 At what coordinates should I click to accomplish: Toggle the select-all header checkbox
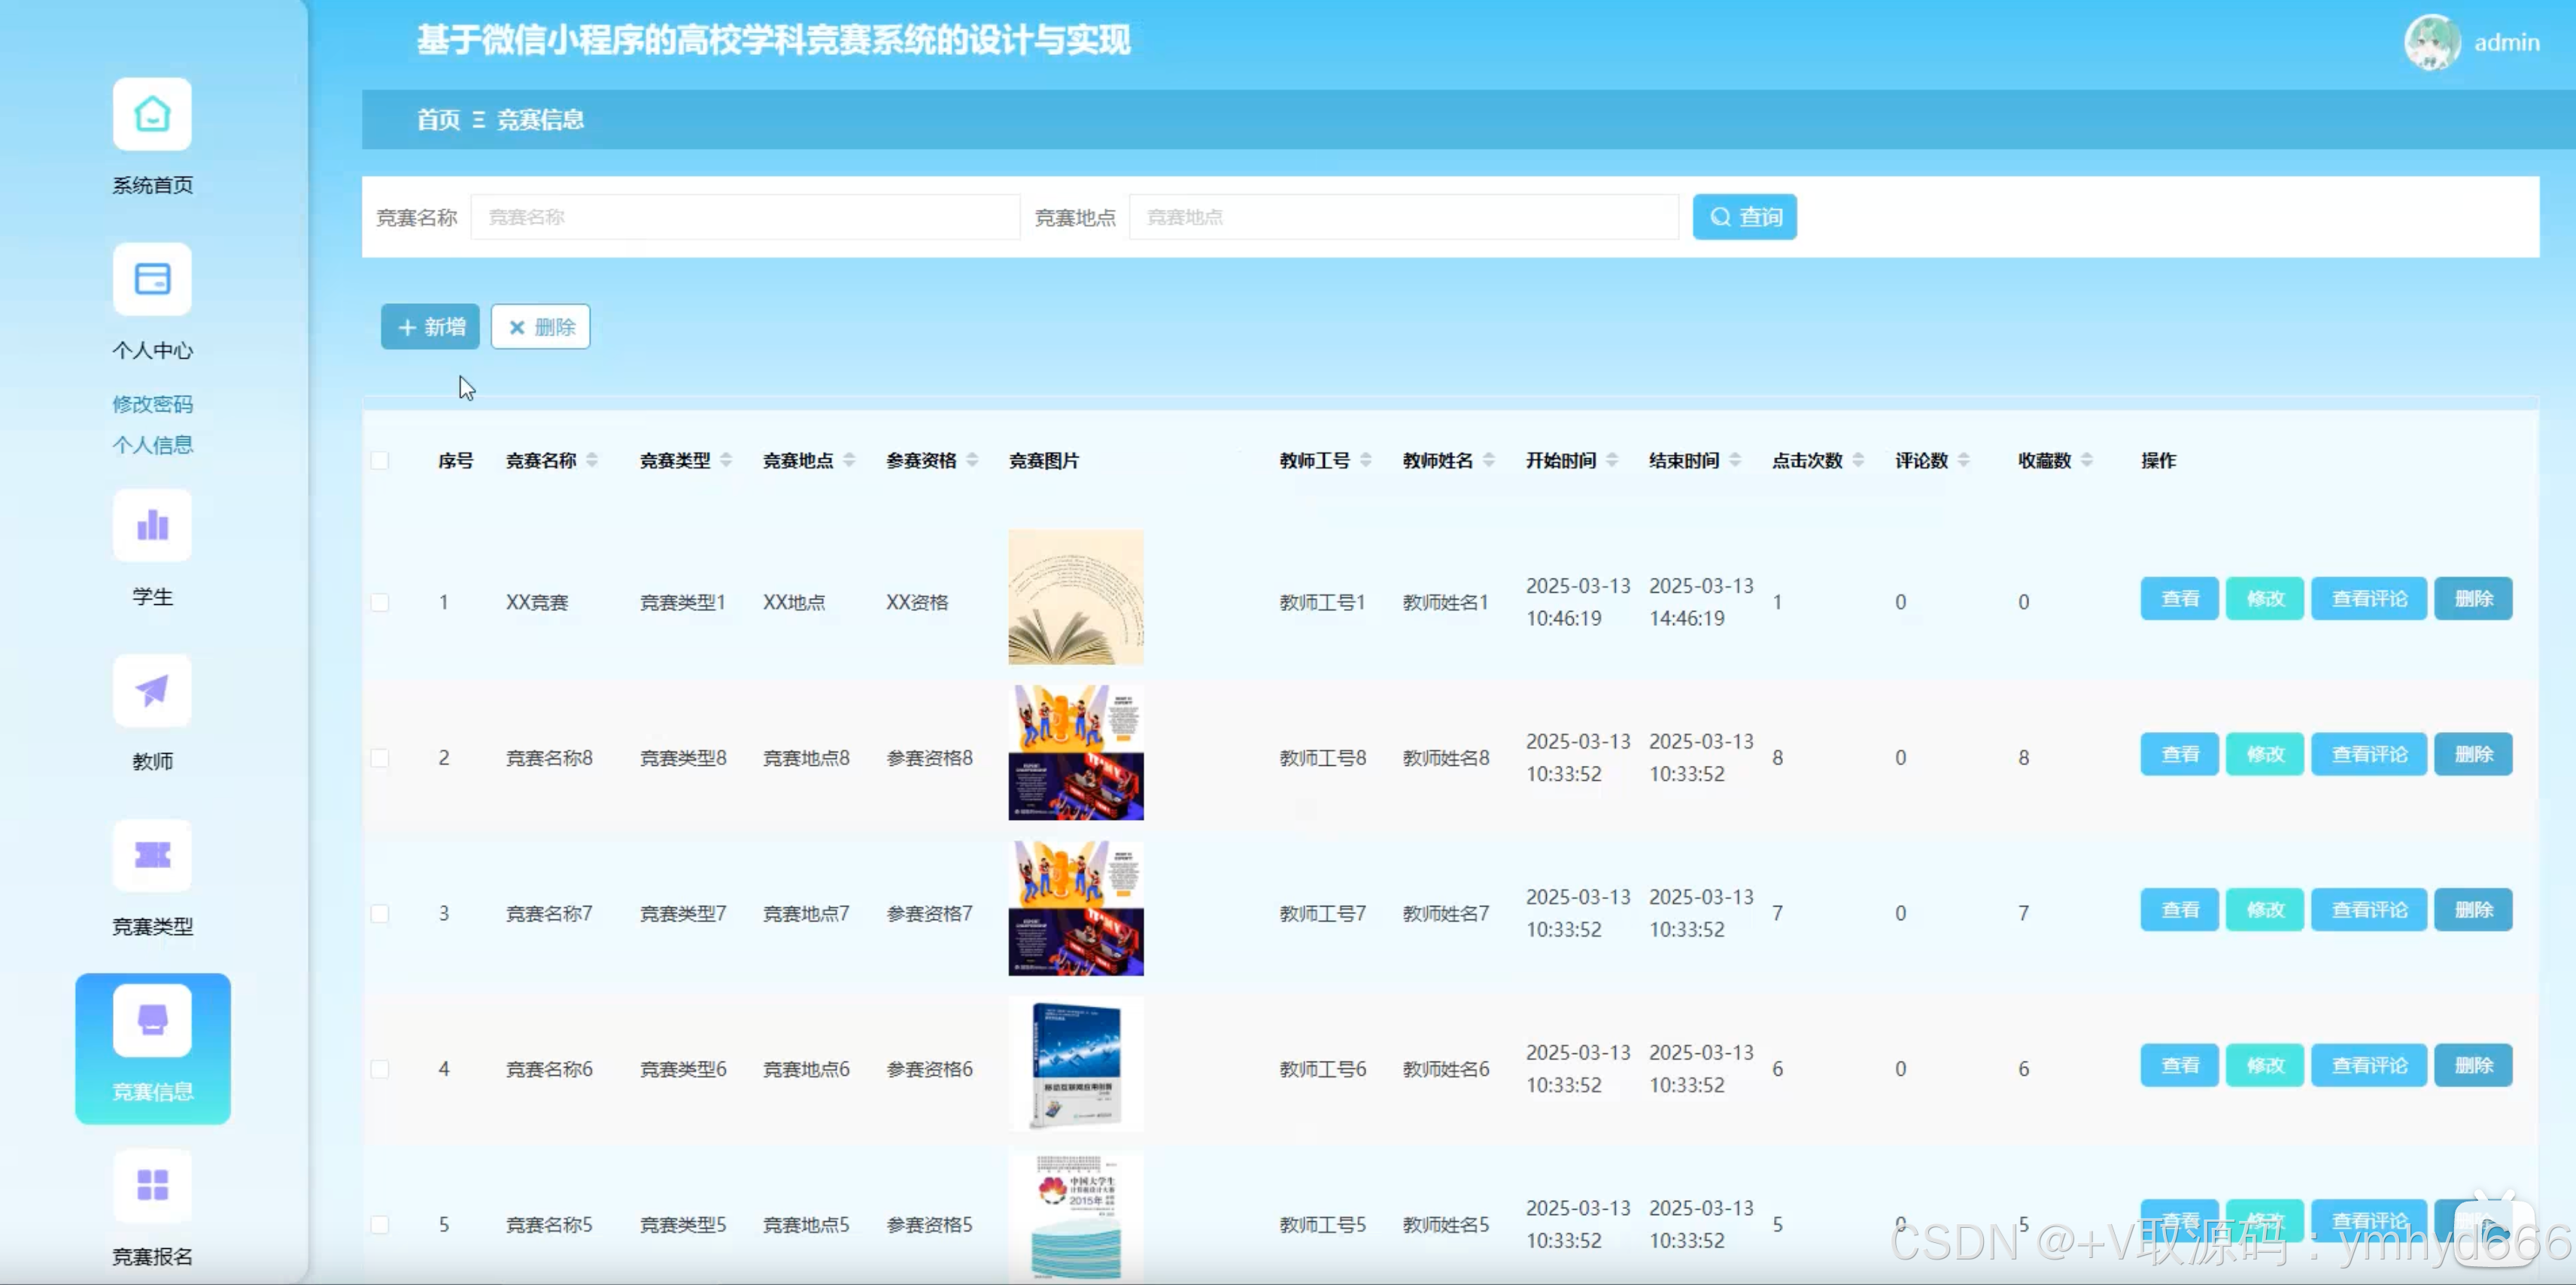click(380, 460)
